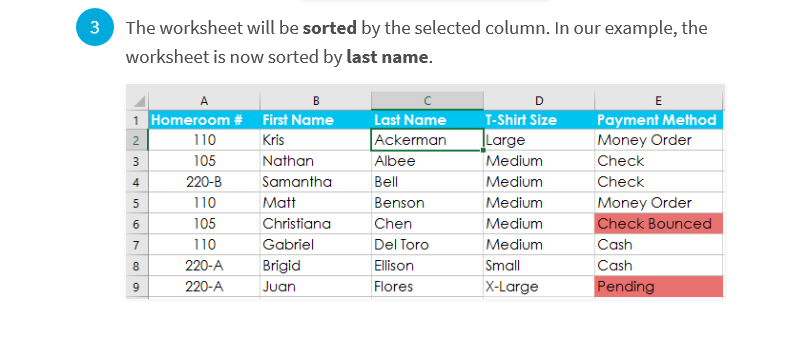The height and width of the screenshot is (362, 810).
Task: Click the select-all corner triangle icon
Action: coord(137,101)
